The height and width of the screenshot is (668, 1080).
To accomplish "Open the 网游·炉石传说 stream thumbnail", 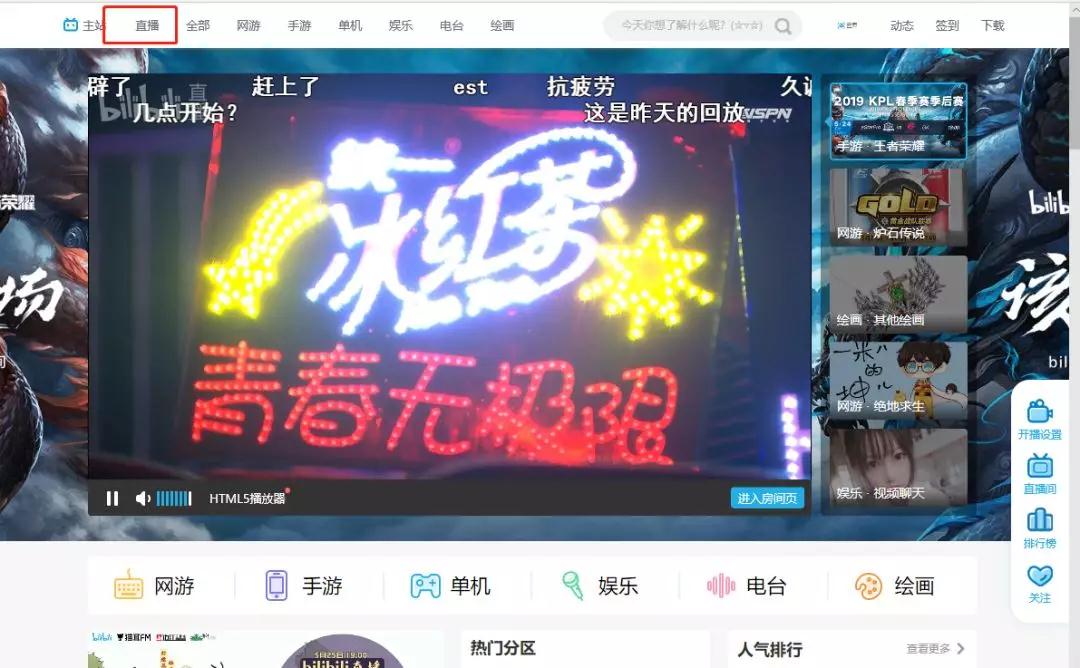I will (x=898, y=207).
